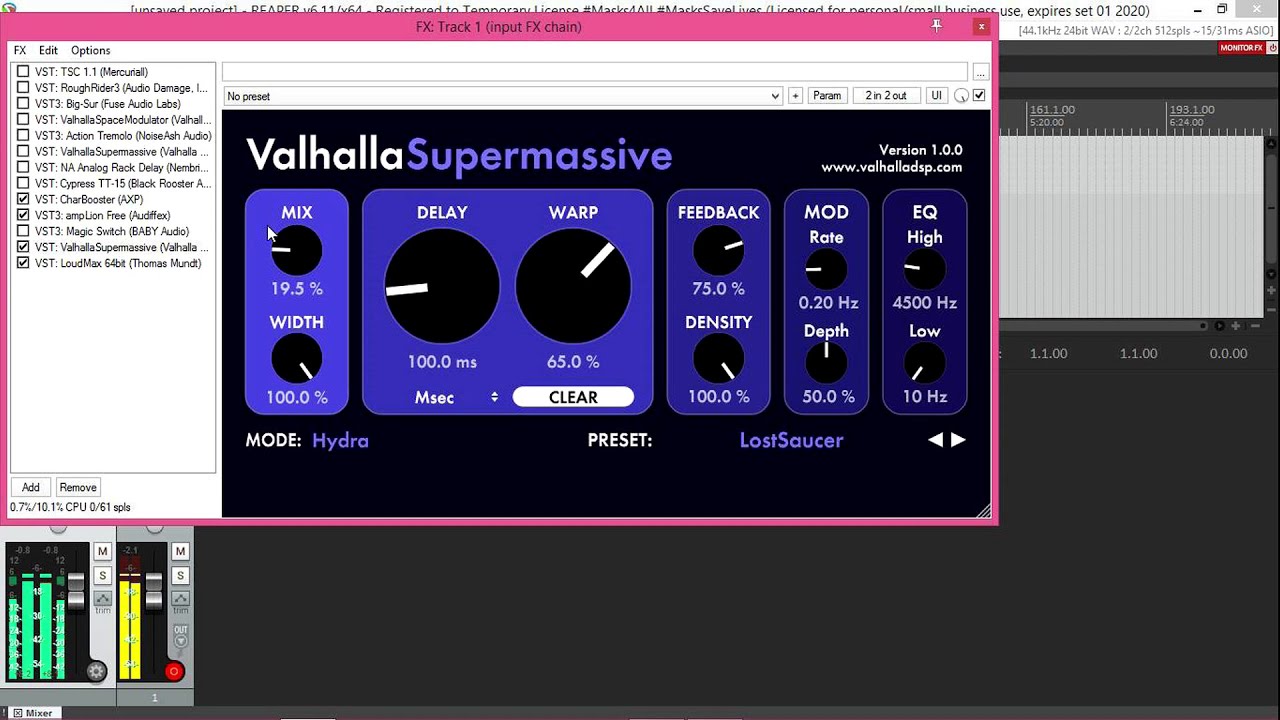Image resolution: width=1280 pixels, height=720 pixels.
Task: Open the FX menu
Action: pos(20,50)
